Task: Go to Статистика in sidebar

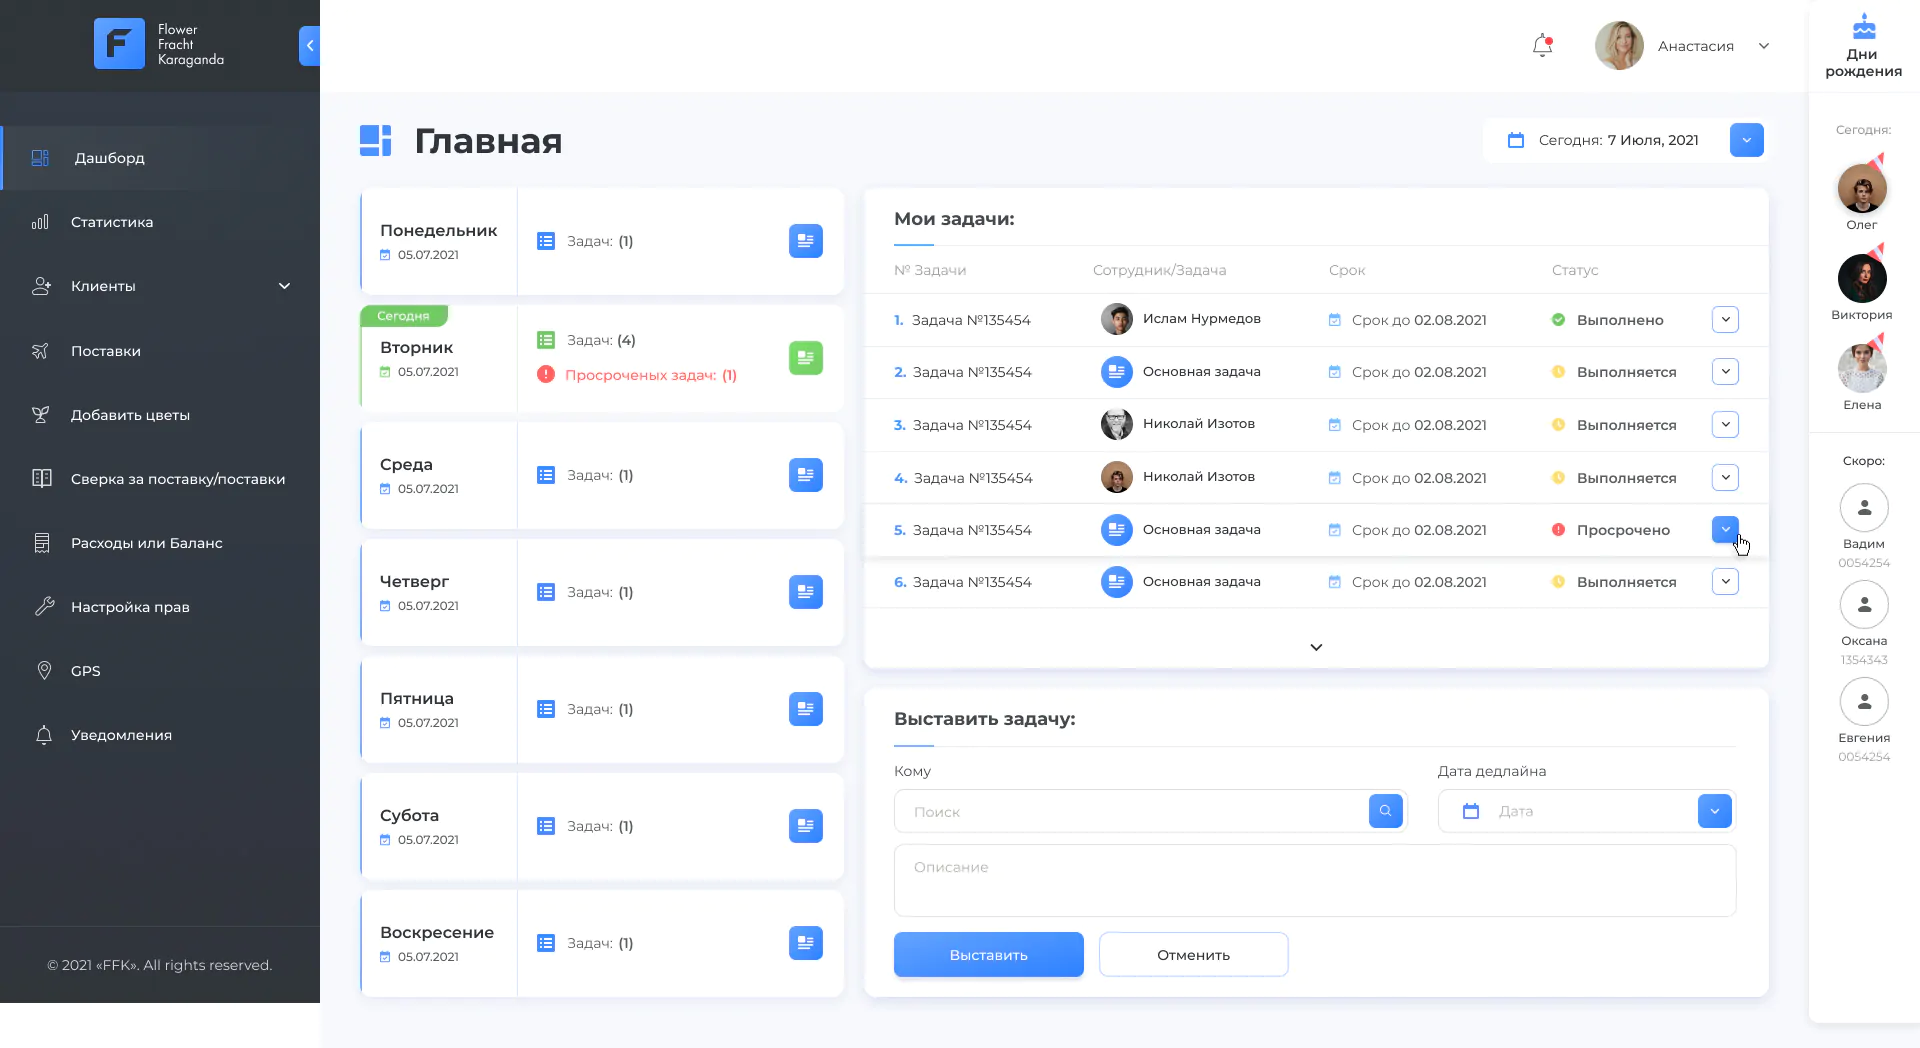Action: click(111, 222)
